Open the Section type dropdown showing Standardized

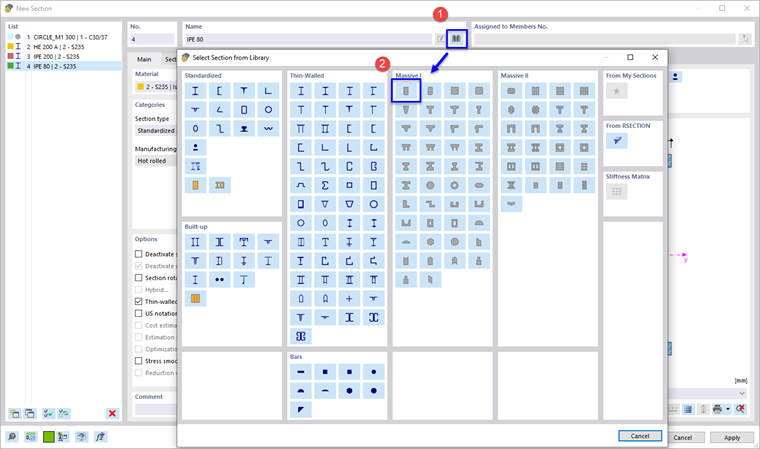click(x=156, y=131)
